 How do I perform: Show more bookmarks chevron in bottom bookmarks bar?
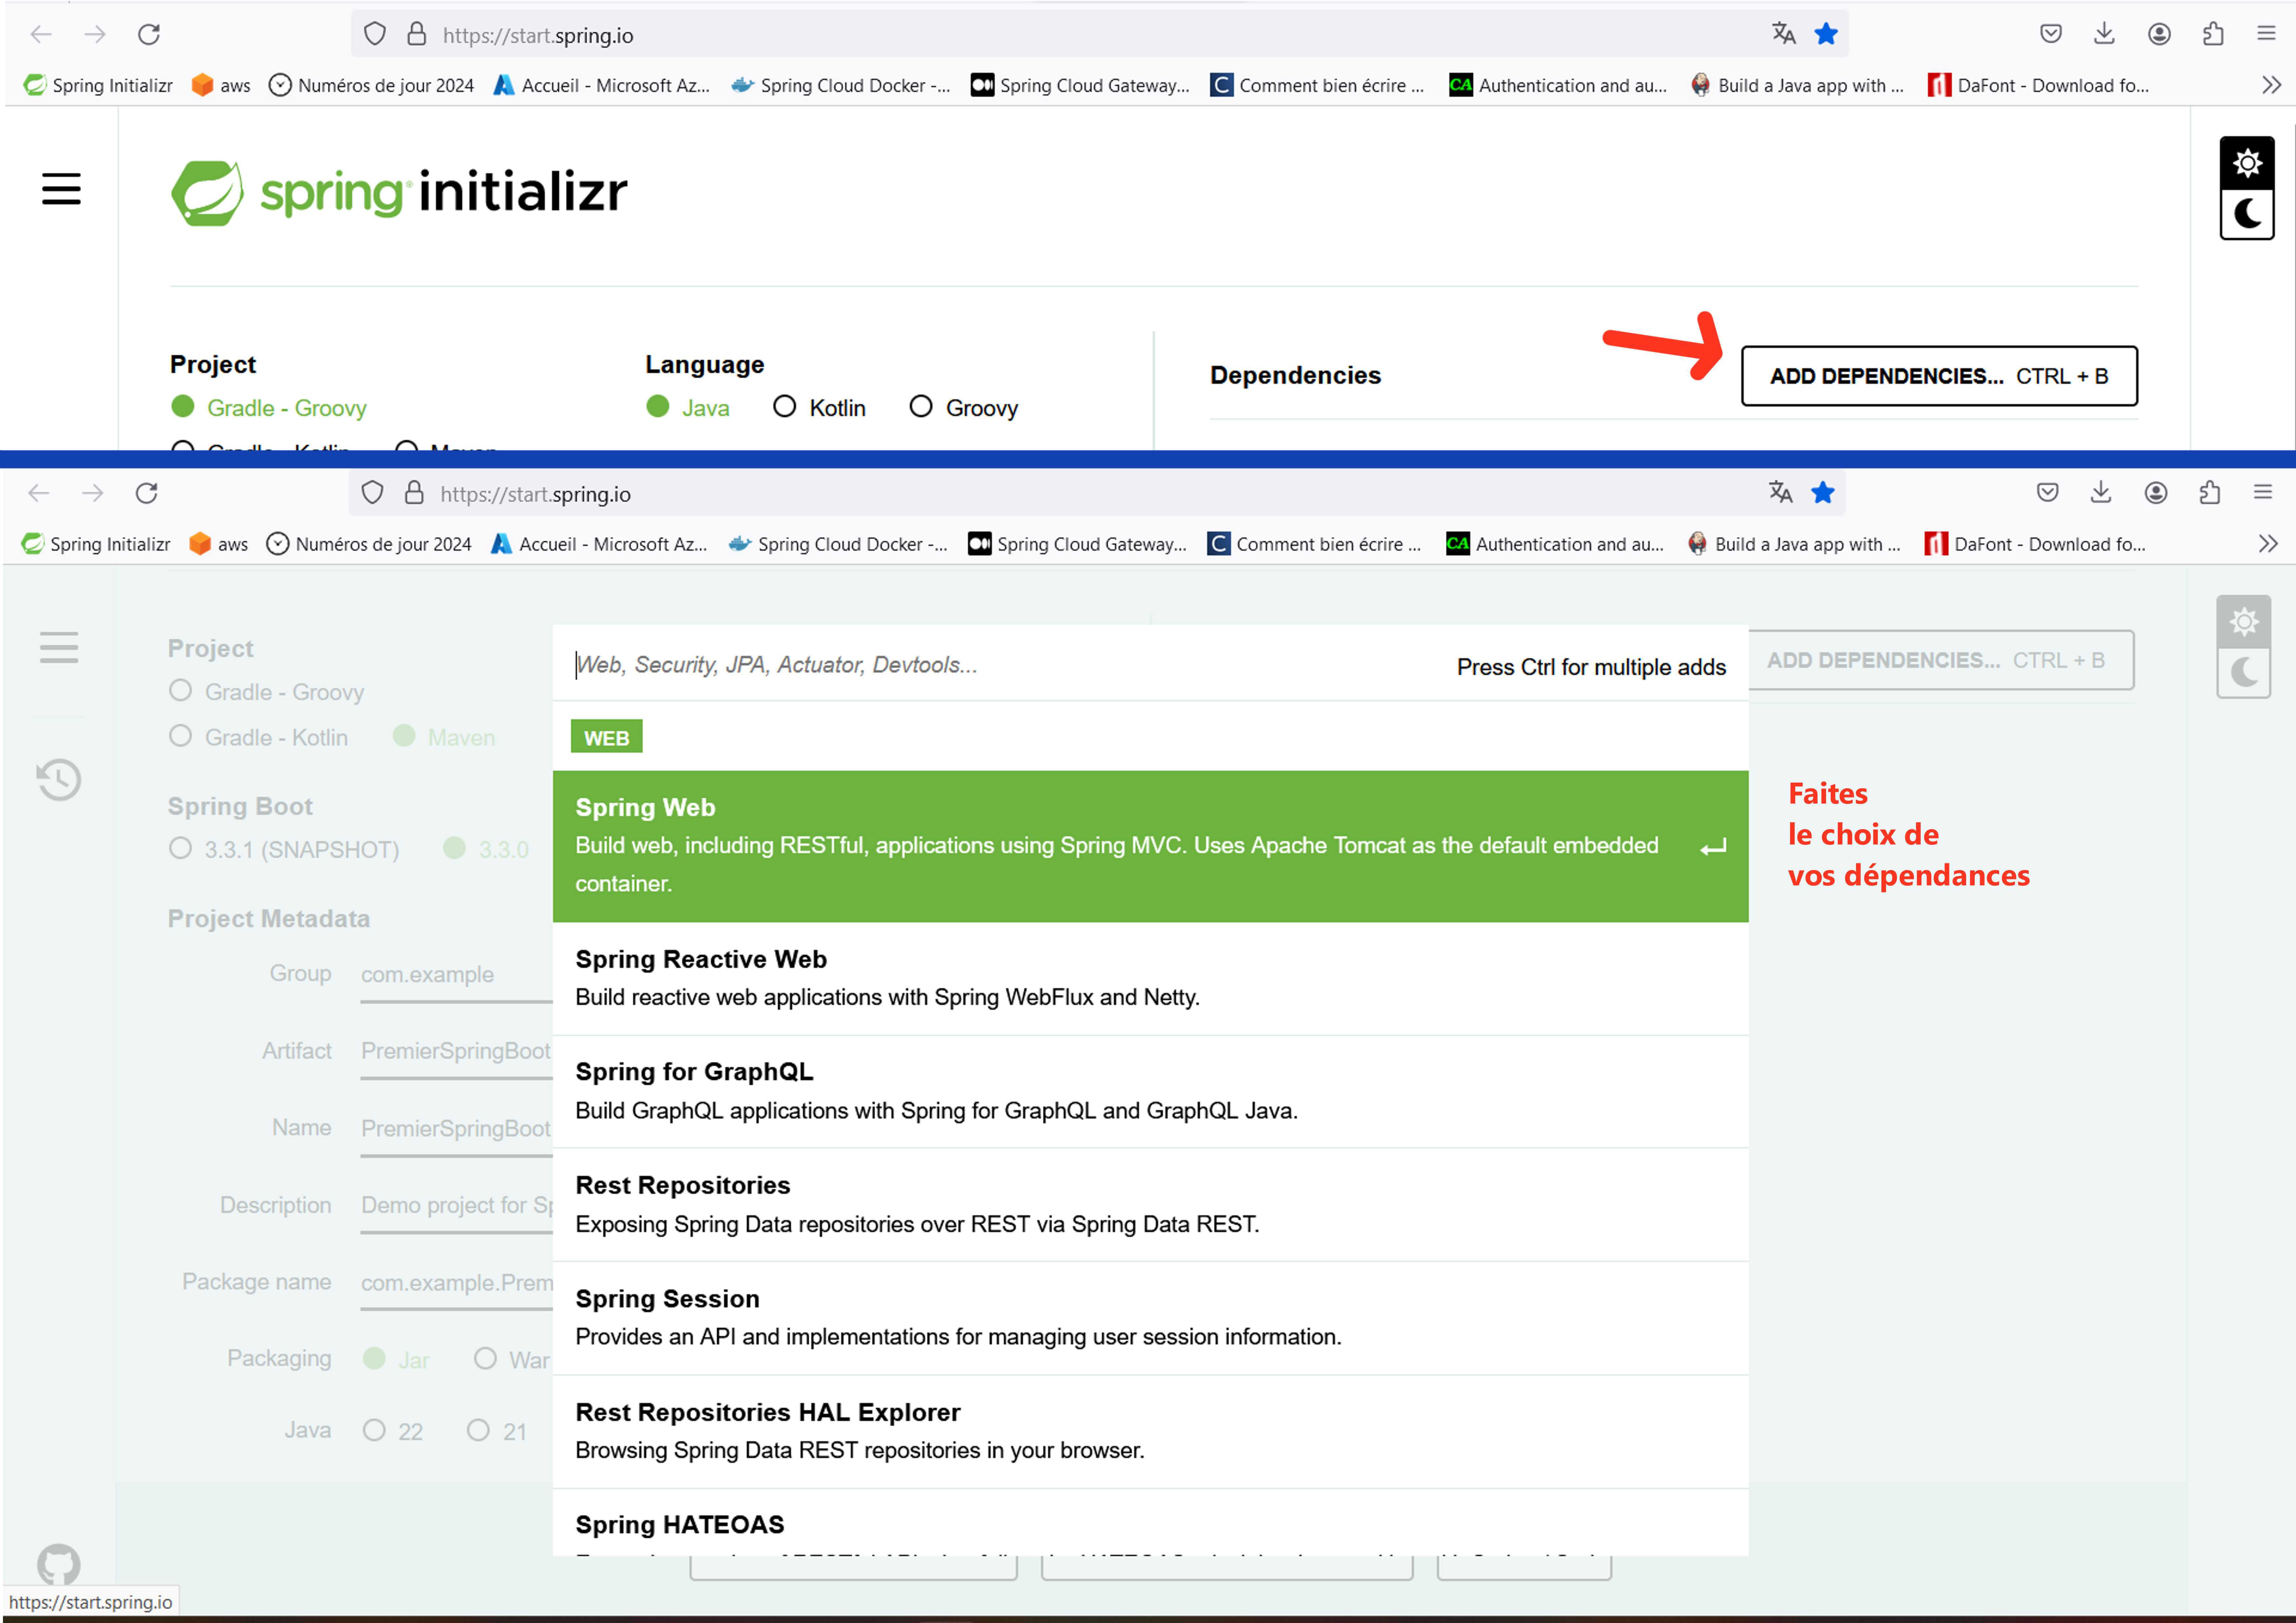point(2268,544)
